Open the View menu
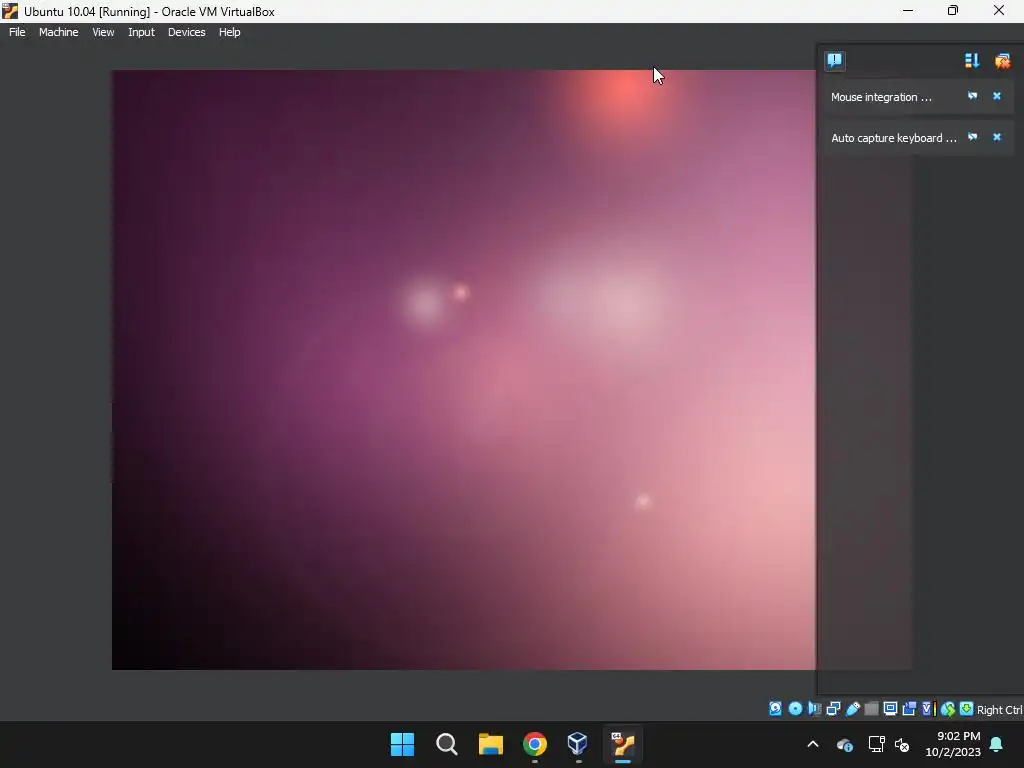 click(103, 32)
